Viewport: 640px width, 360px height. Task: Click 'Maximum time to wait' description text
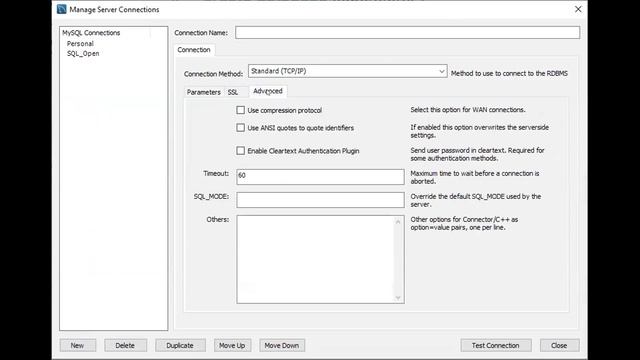tap(475, 177)
